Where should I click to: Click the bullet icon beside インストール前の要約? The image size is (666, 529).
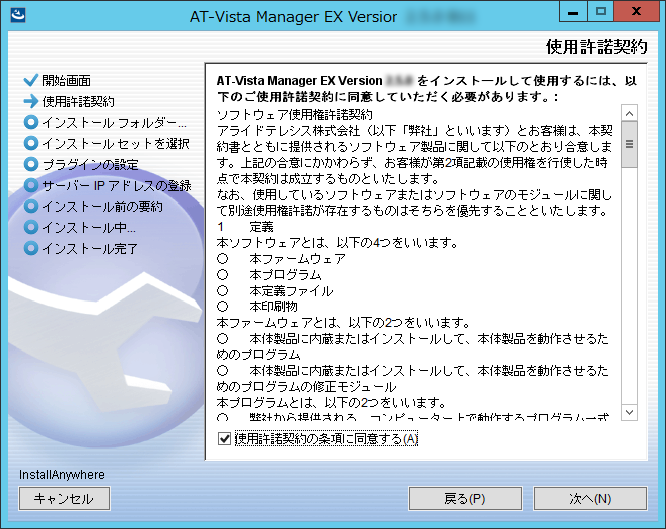[30, 206]
